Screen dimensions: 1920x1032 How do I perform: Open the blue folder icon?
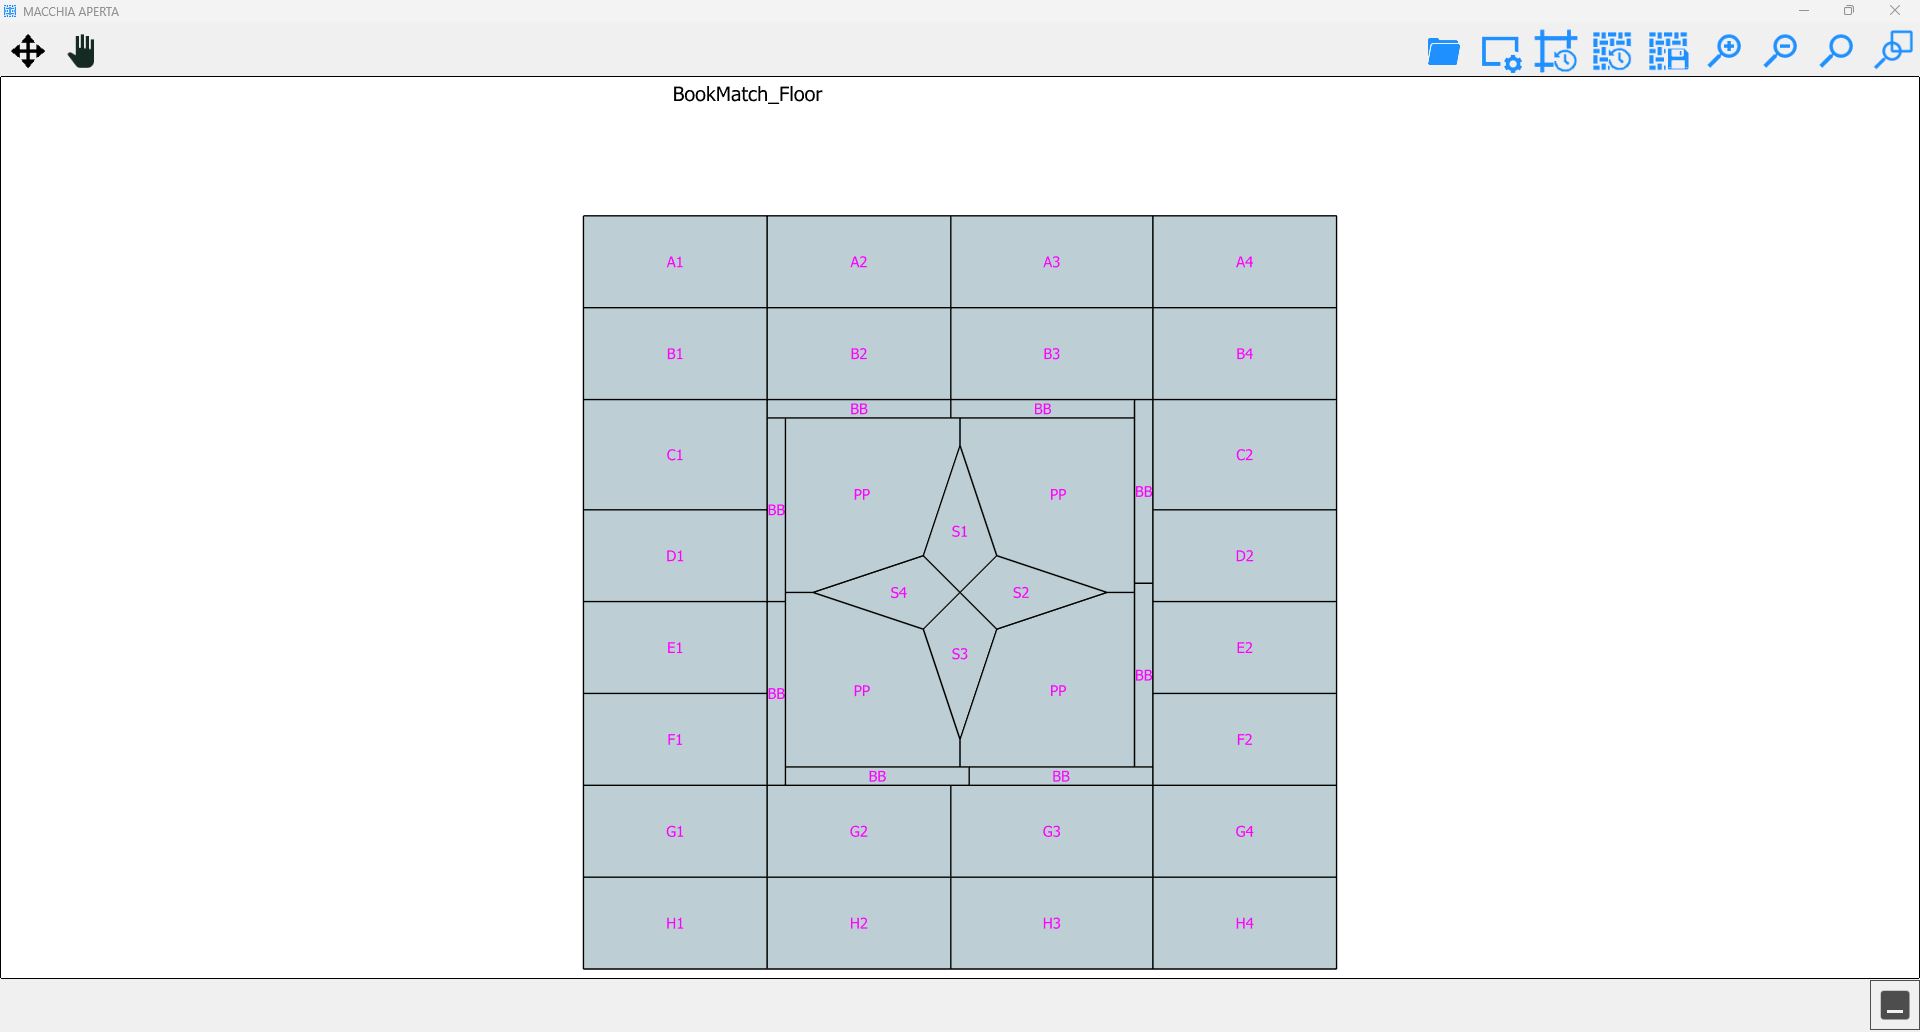click(x=1443, y=51)
